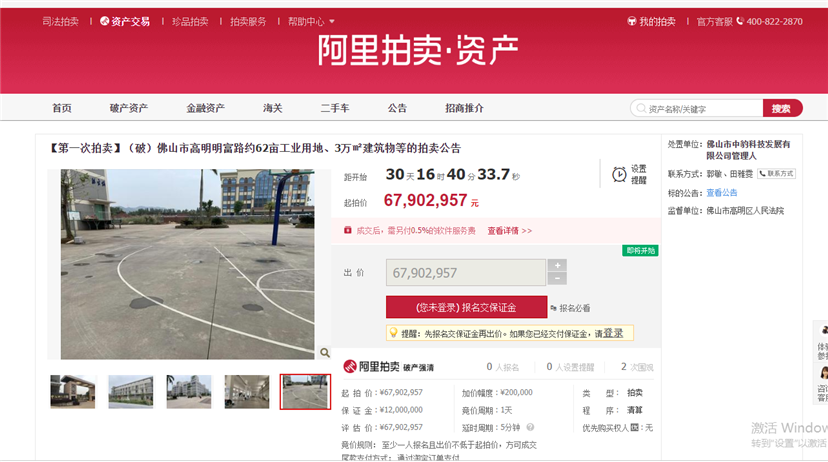The height and width of the screenshot is (462, 828).
Task: Click the 出价 bid amount field
Action: click(466, 272)
